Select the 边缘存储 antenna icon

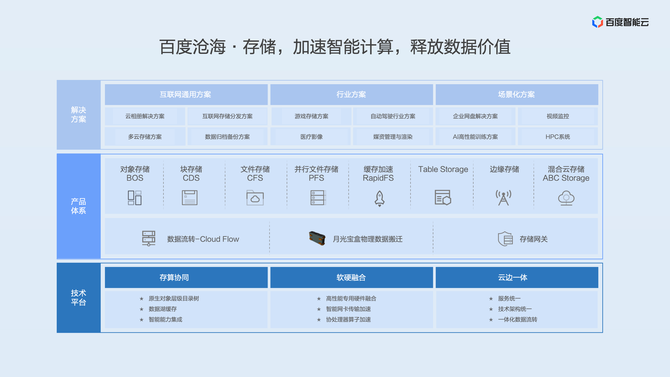pos(503,198)
